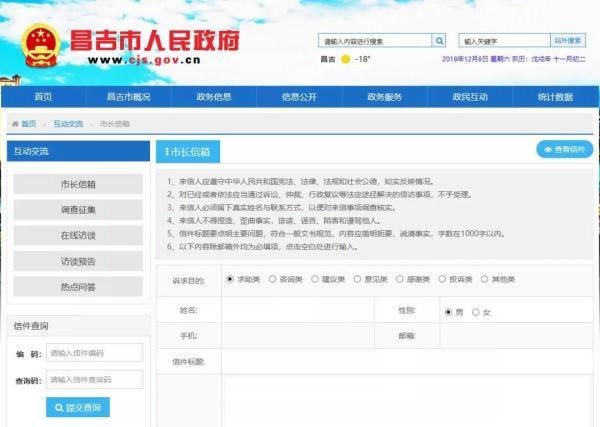Click the 诉求目的 field label
Image resolution: width=600 pixels, height=427 pixels.
click(x=188, y=281)
